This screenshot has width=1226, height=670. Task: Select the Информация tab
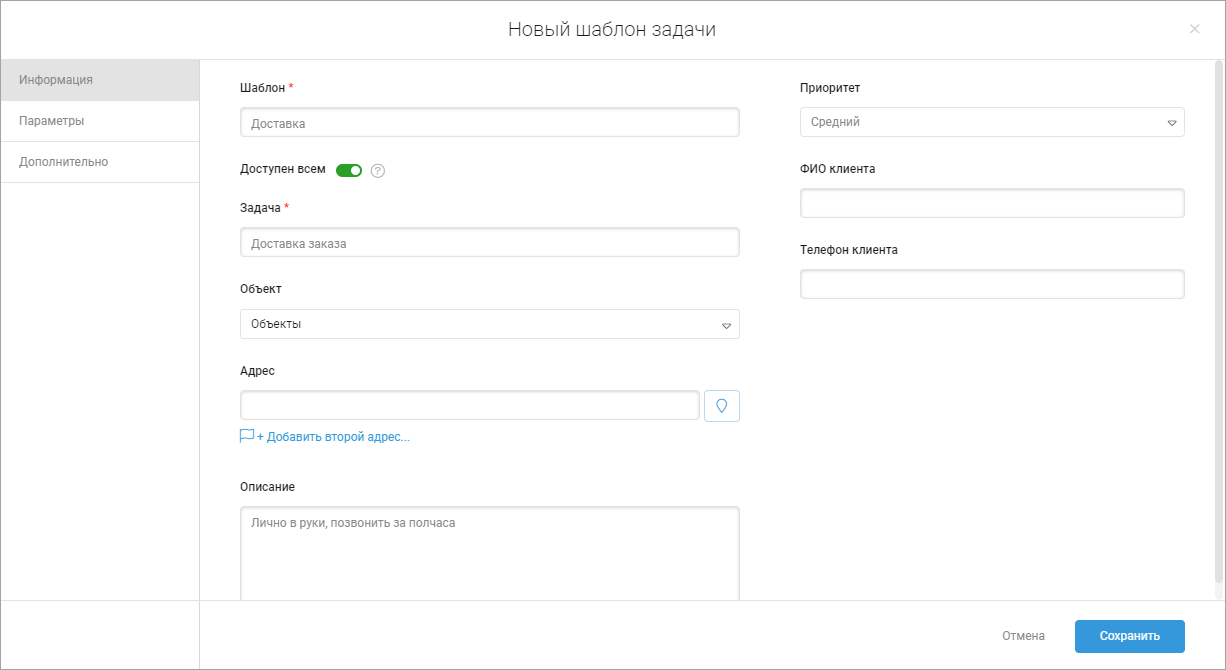[56, 80]
